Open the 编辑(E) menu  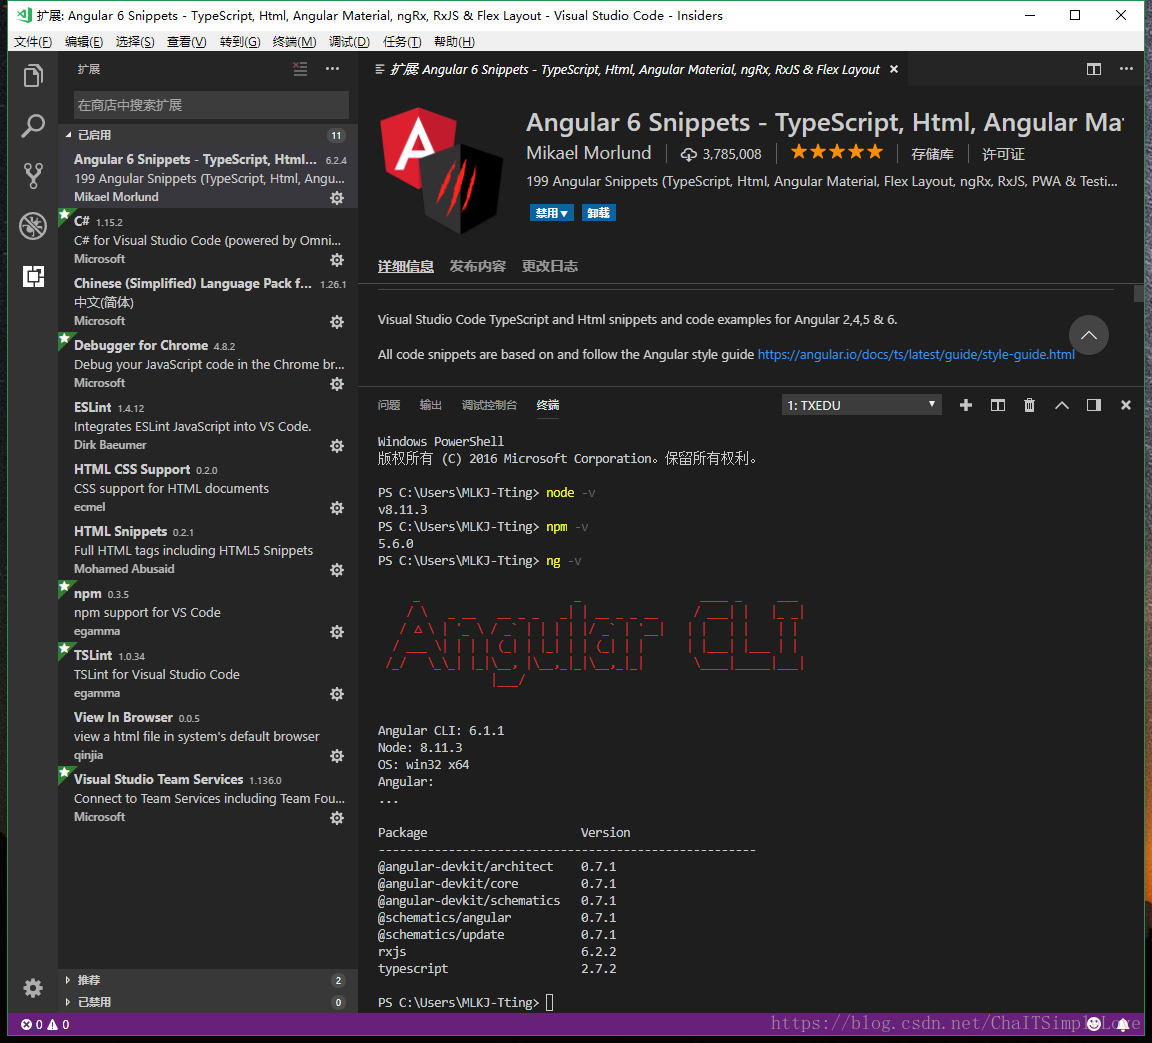point(84,42)
